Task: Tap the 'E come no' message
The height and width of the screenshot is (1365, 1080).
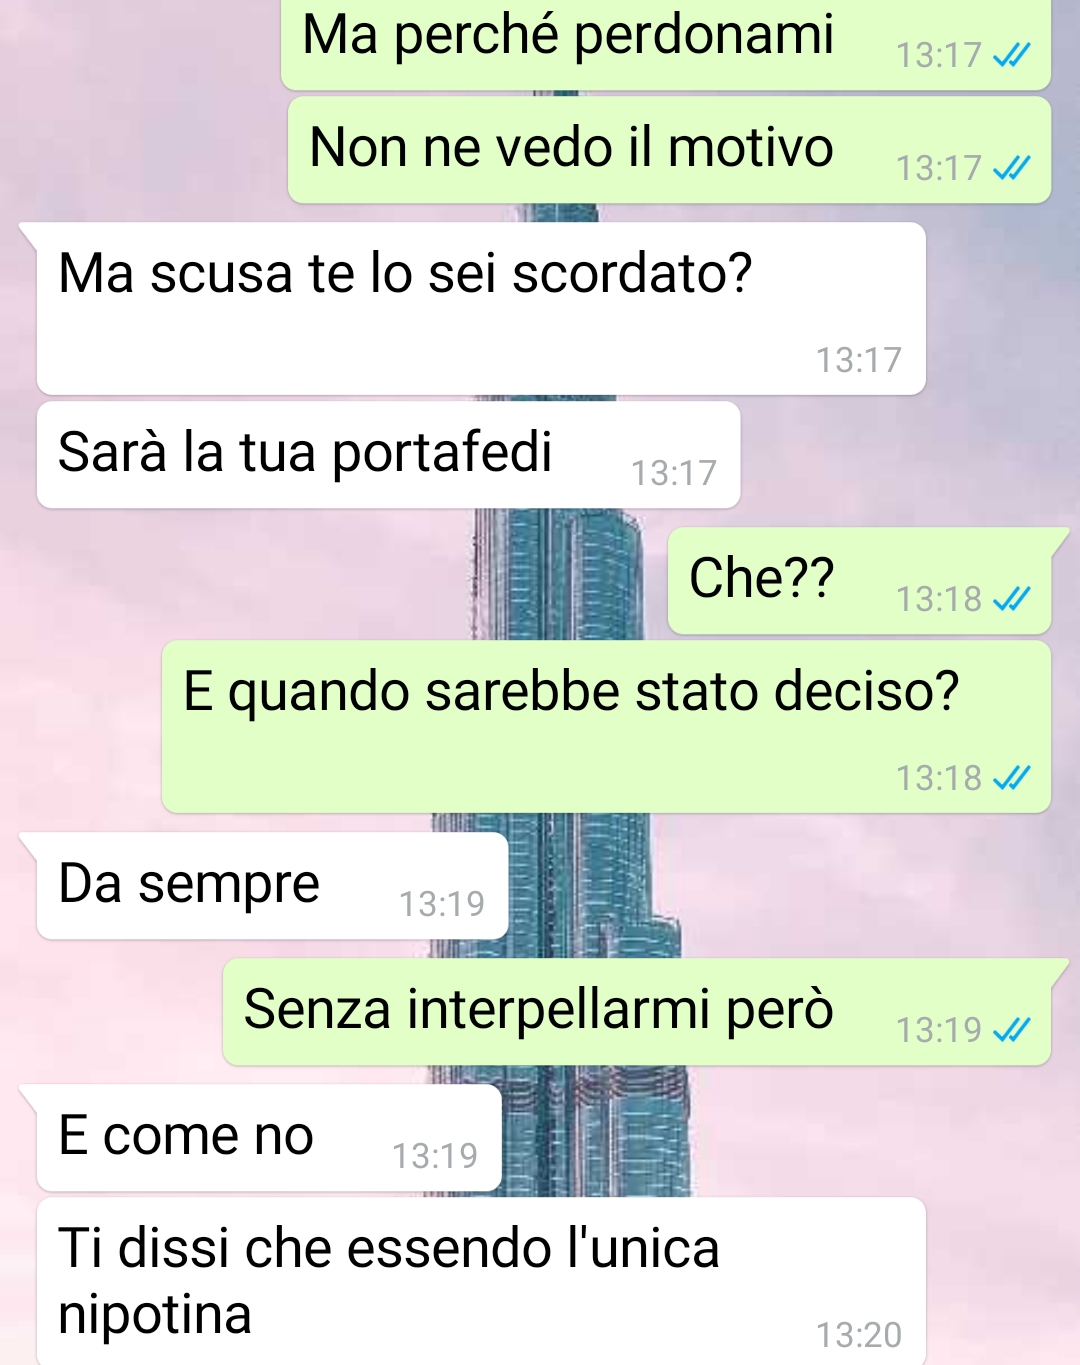Action: pyautogui.click(x=269, y=1138)
